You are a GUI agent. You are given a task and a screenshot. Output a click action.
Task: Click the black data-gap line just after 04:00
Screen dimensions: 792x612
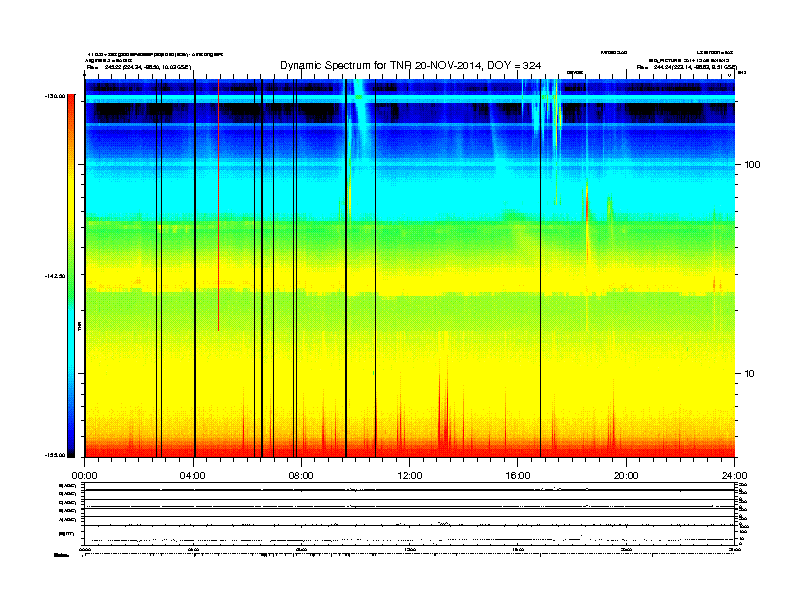tap(194, 268)
